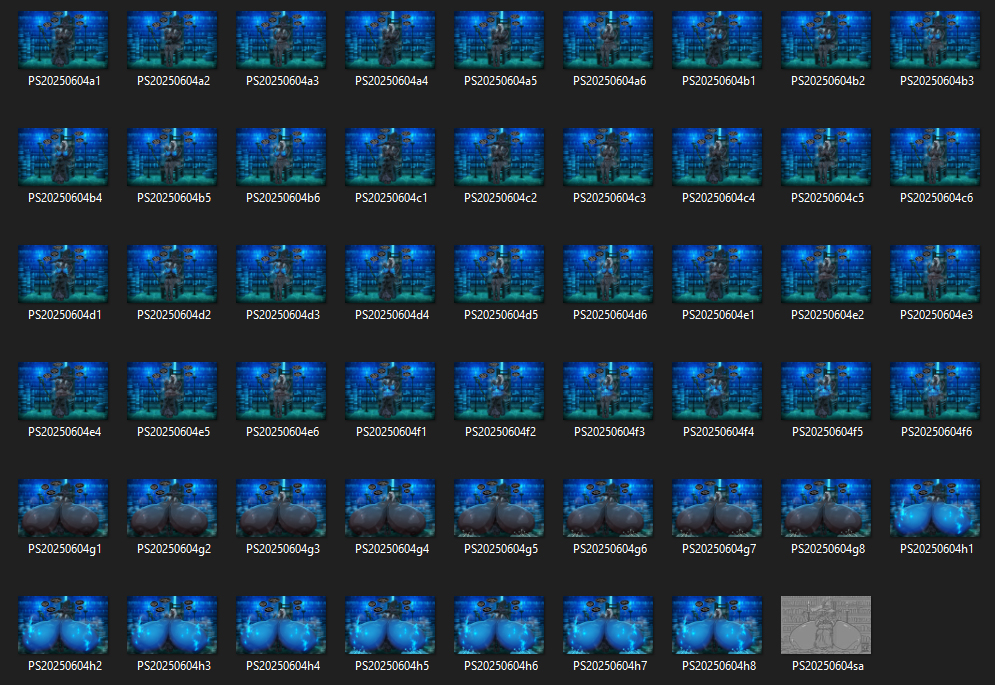
Task: Select the grayscale PS20250604sa thumbnail
Action: [x=826, y=625]
